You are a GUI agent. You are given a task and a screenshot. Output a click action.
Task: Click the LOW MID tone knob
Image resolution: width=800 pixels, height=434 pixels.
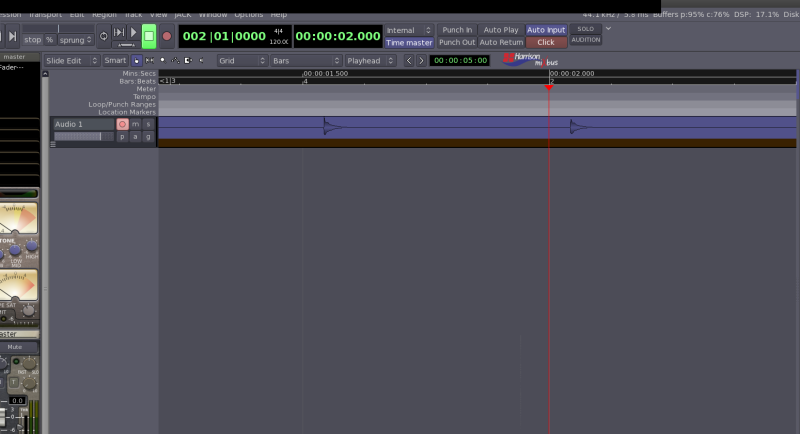pos(15,250)
